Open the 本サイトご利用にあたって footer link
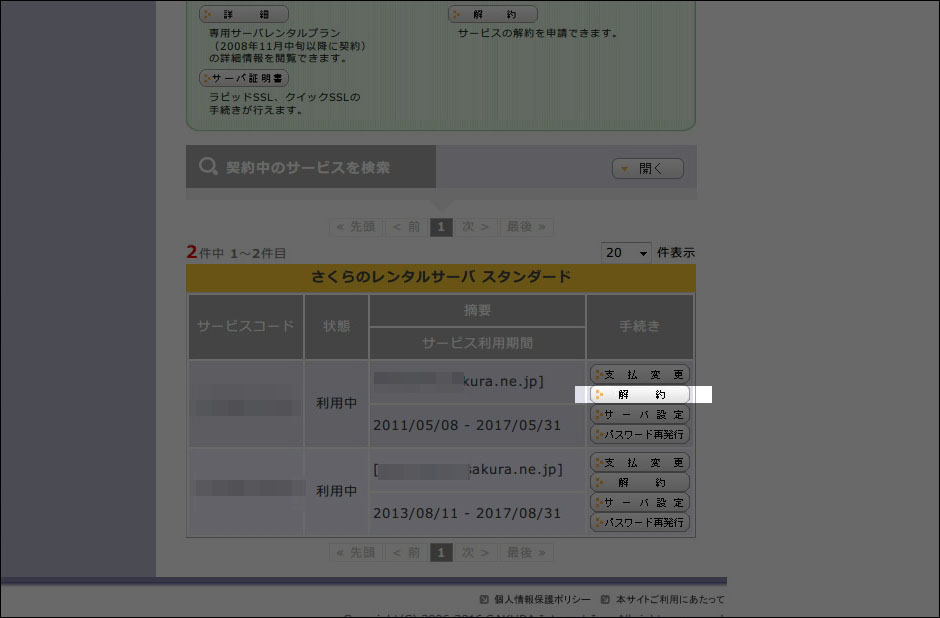The width and height of the screenshot is (940, 618). (x=670, y=599)
